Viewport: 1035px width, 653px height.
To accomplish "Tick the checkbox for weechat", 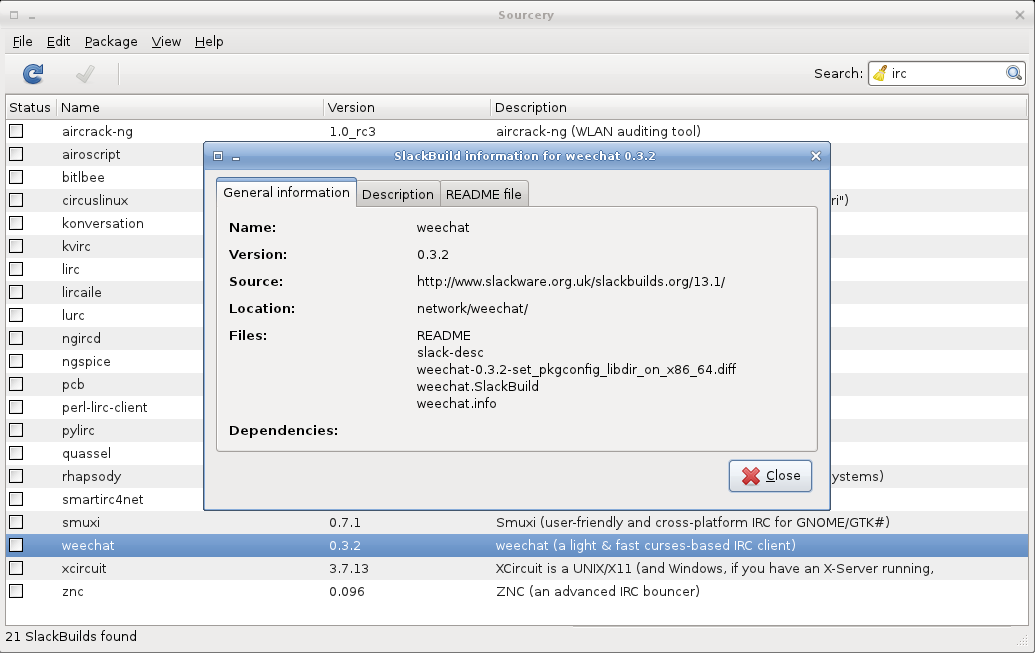I will pyautogui.click(x=17, y=545).
